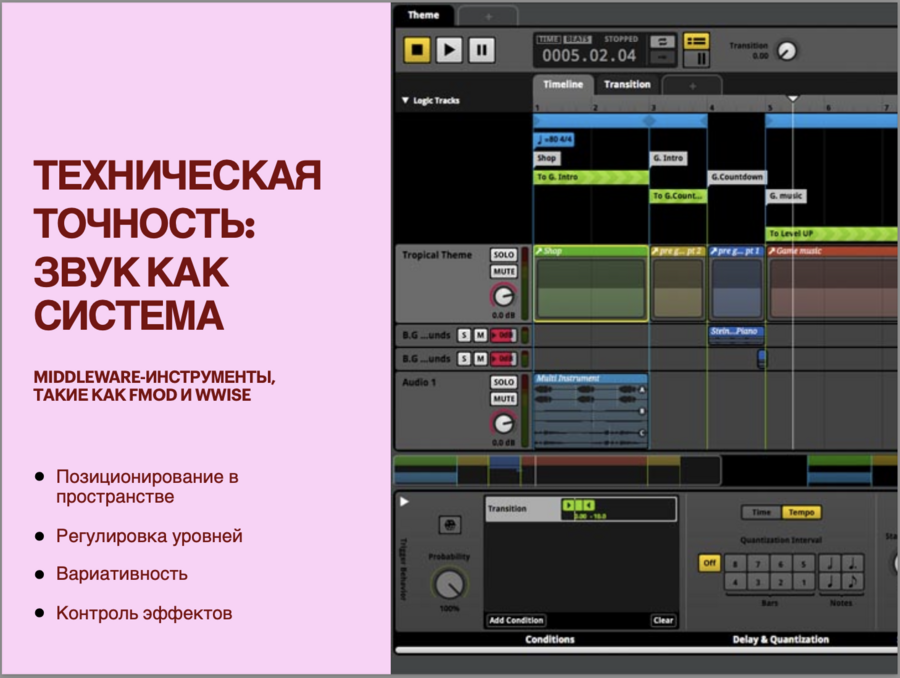Click the Clear conditions button

pyautogui.click(x=663, y=621)
